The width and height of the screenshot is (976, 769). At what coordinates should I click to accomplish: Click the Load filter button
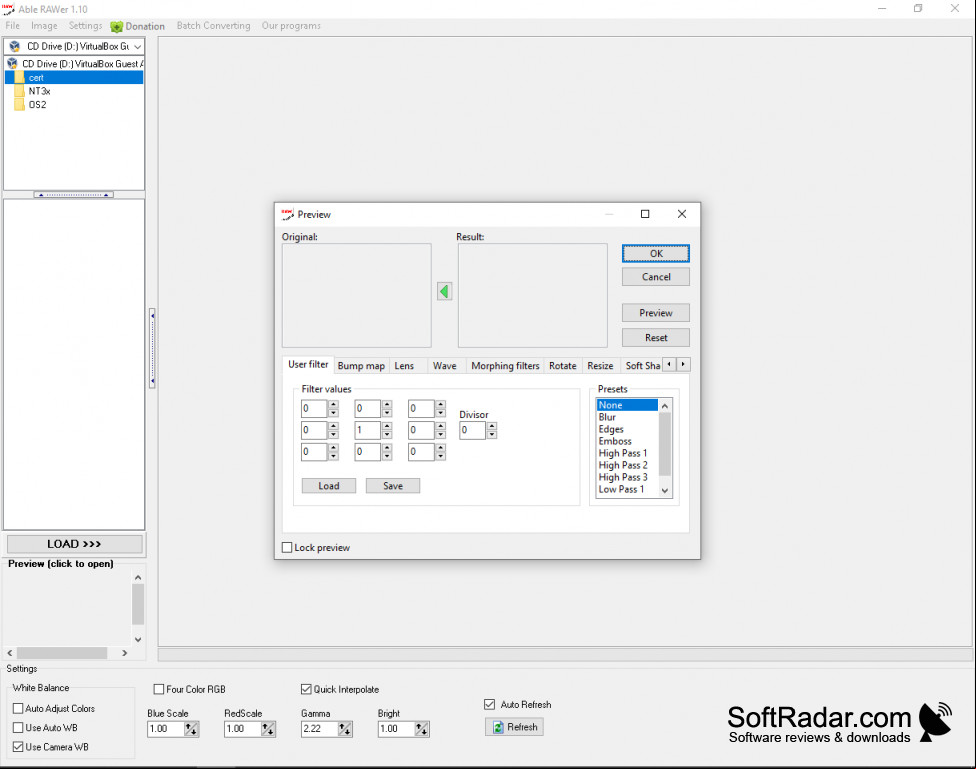329,486
